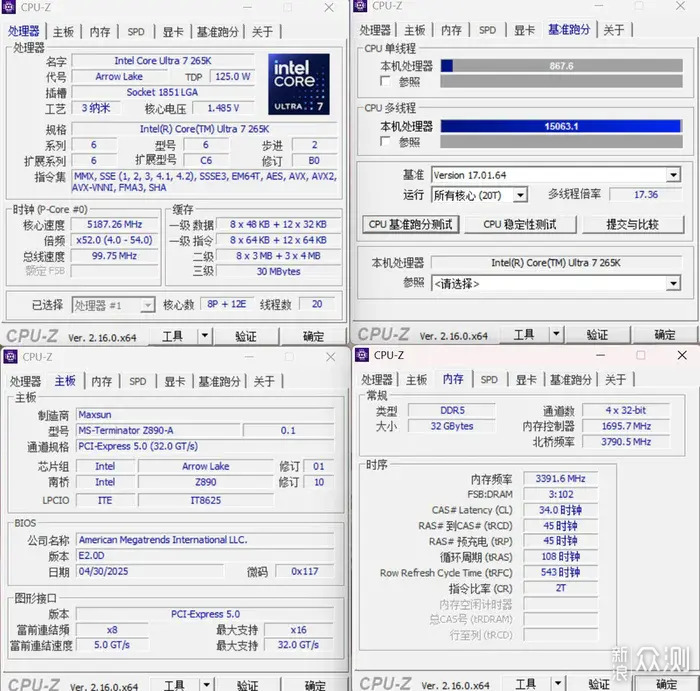Click the 多线程倍率 17.36 value
Viewport: 700px width, 691px height.
(x=646, y=194)
